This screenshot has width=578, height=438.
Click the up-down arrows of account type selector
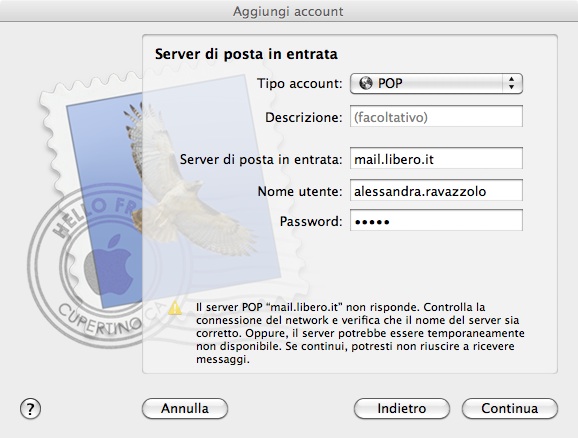click(x=511, y=83)
